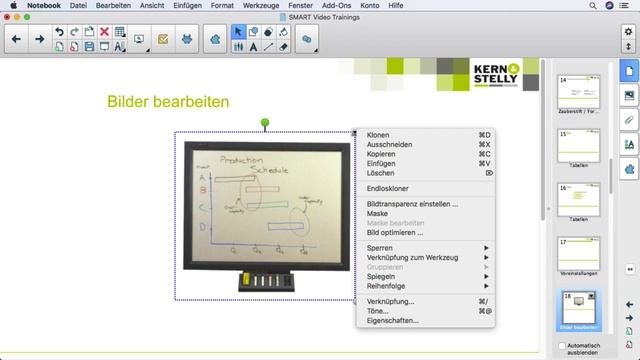Click the red X delete icon

(104, 32)
